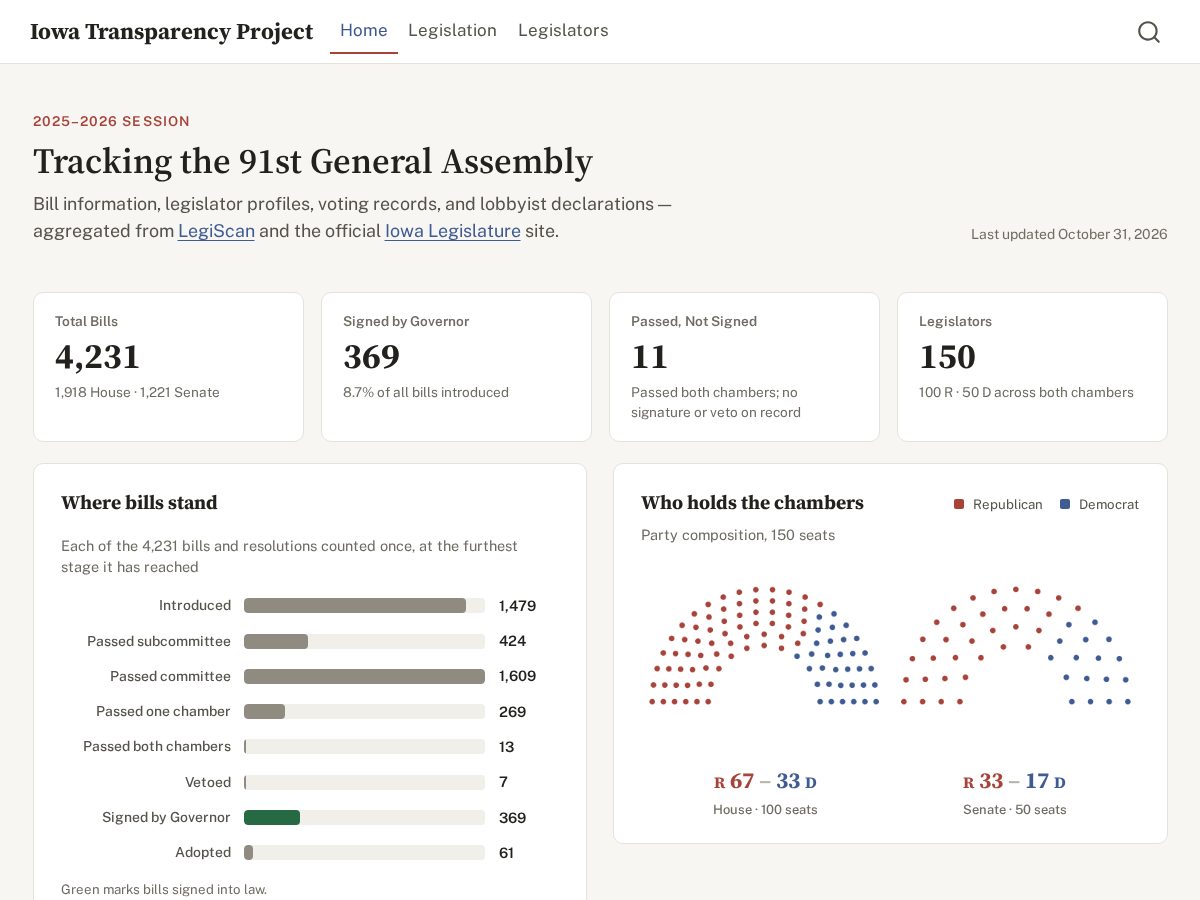Click the Introduced progress bar
Viewport: 1200px width, 900px height.
pyautogui.click(x=364, y=606)
